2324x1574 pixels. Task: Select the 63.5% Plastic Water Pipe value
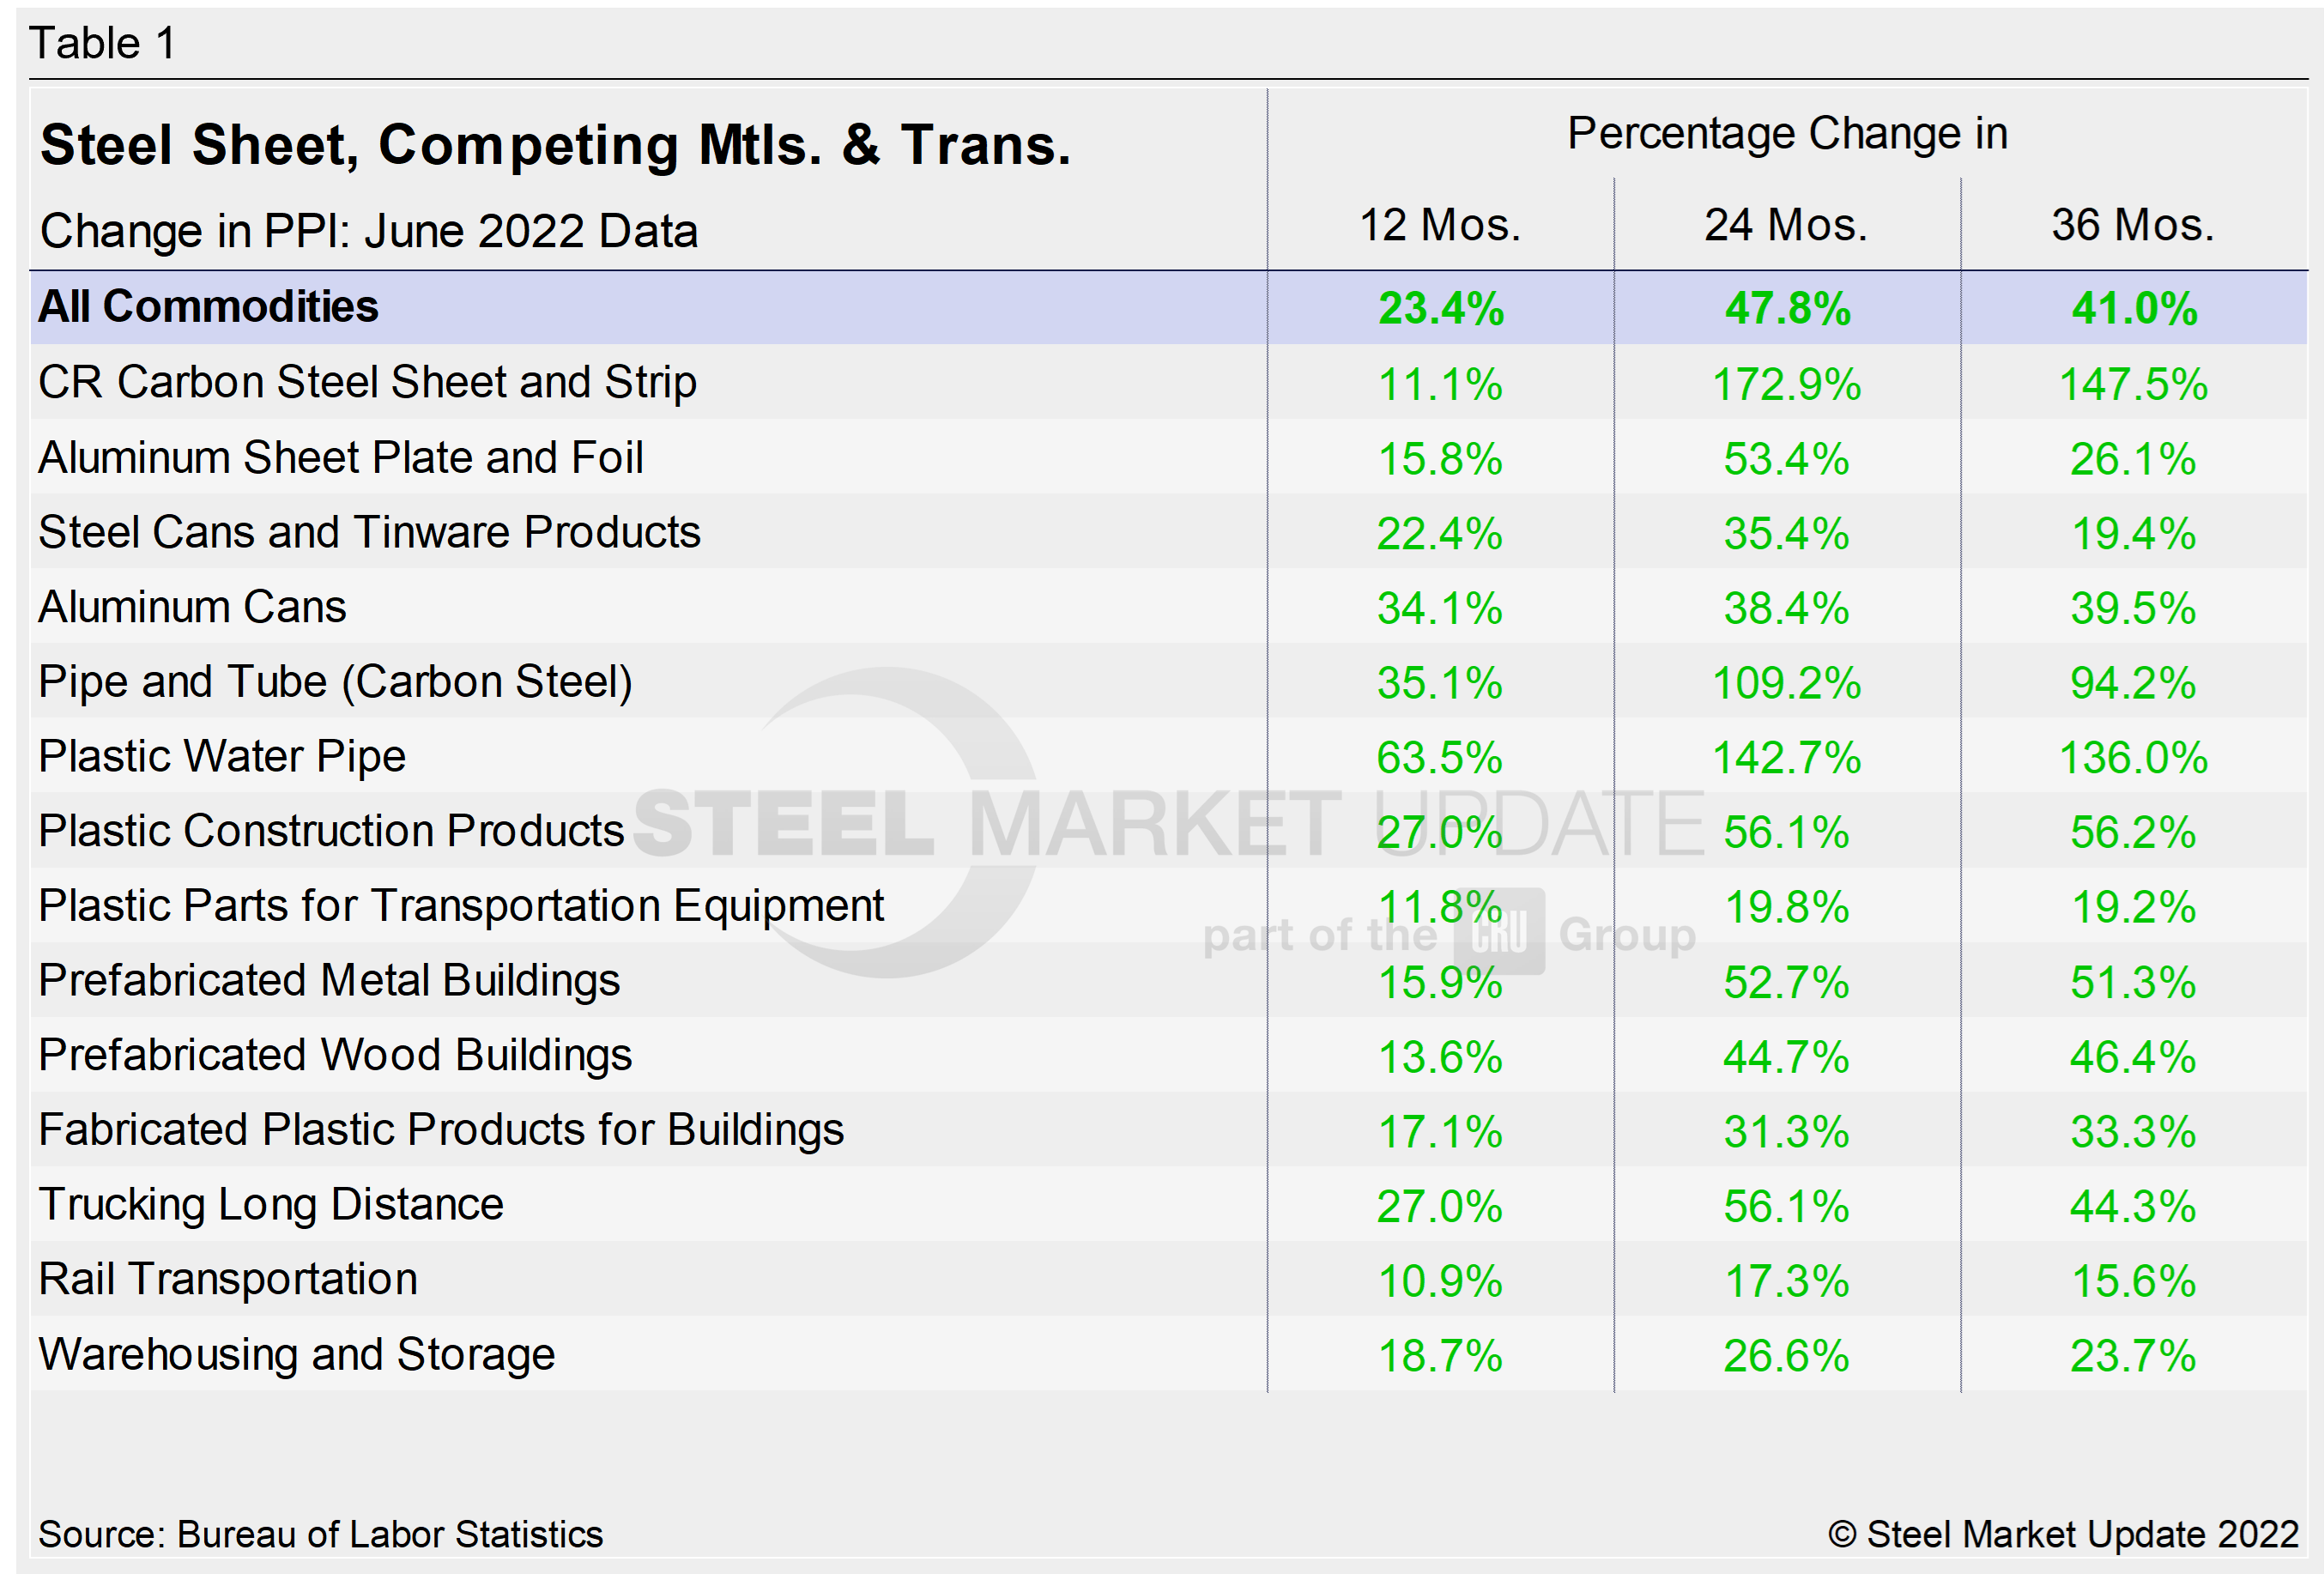click(1439, 758)
